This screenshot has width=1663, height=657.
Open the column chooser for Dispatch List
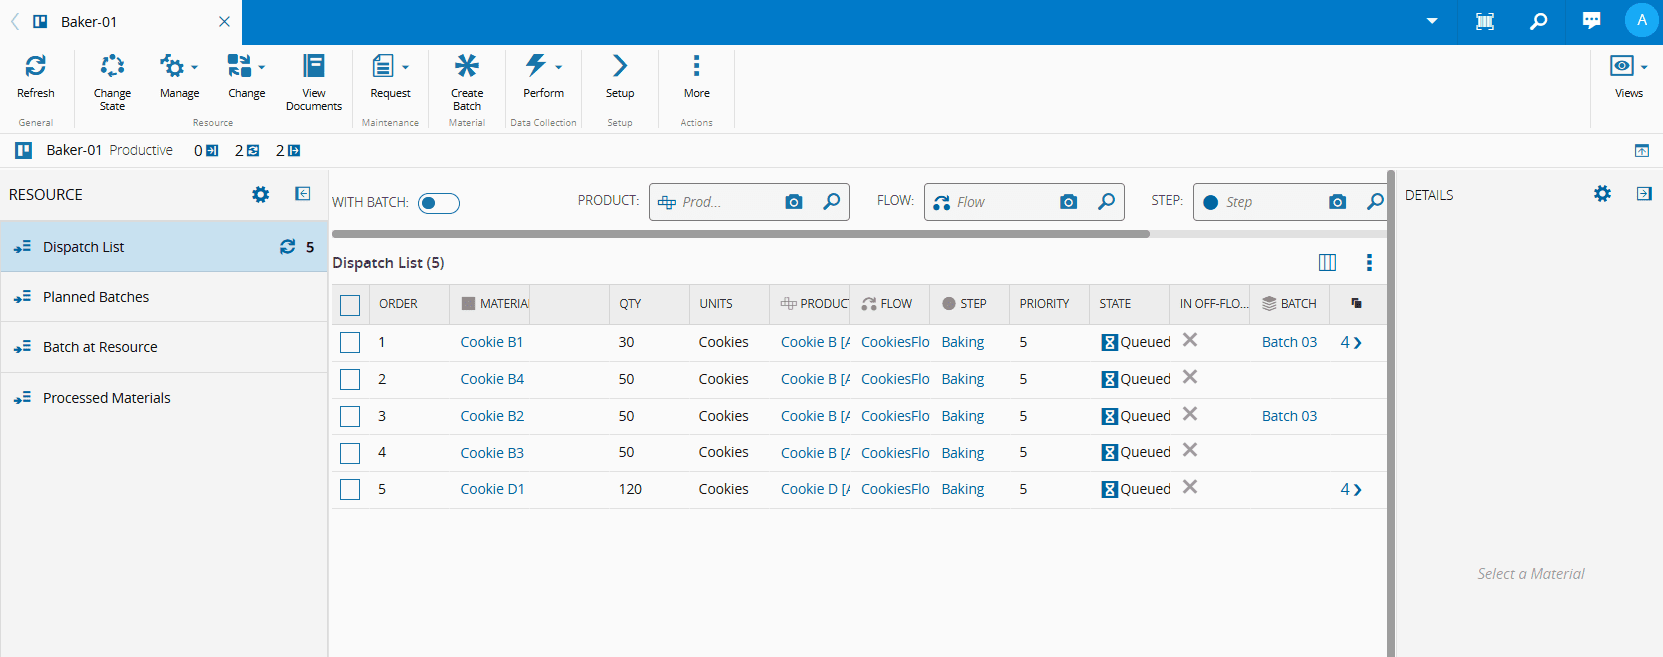pos(1327,263)
